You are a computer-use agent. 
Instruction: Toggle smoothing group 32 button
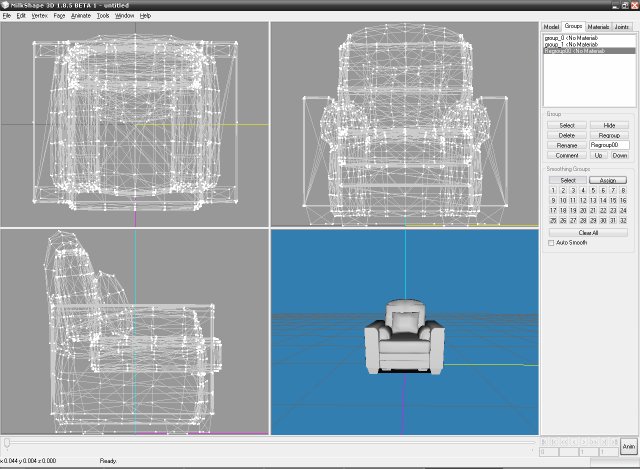(x=622, y=220)
